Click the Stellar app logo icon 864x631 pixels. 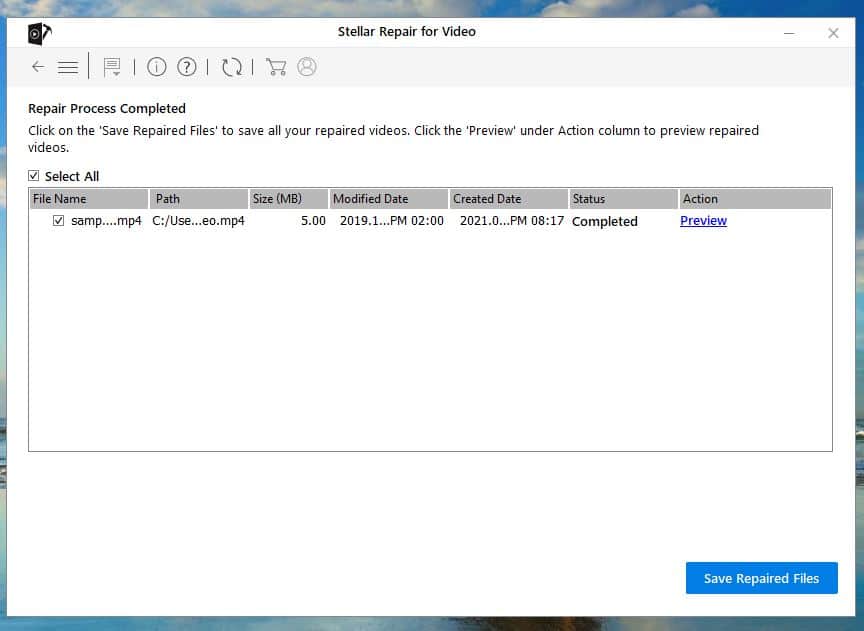point(40,33)
